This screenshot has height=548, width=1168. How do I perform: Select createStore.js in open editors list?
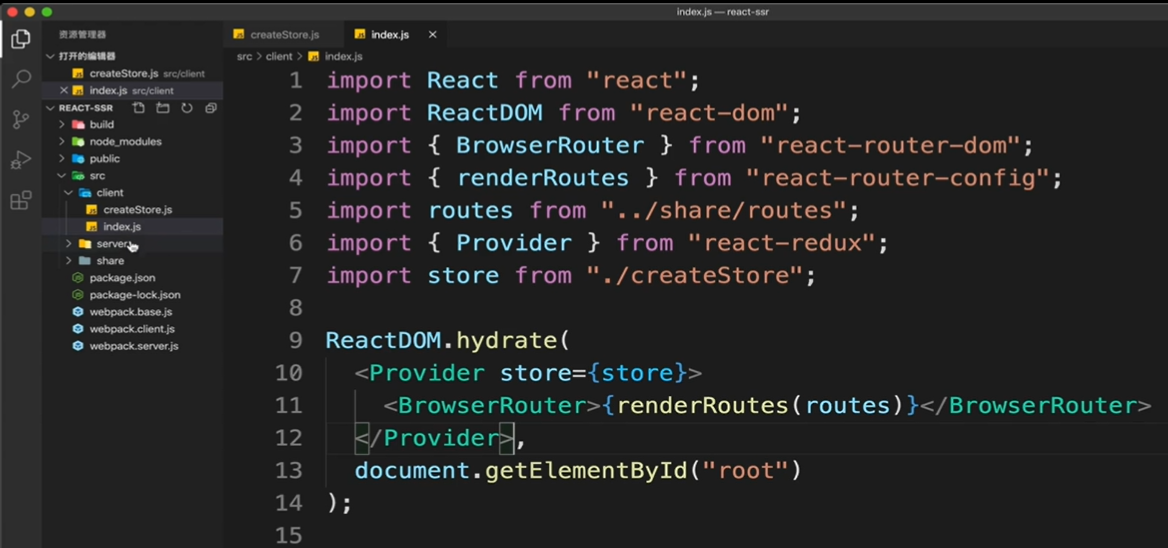[x=132, y=74]
